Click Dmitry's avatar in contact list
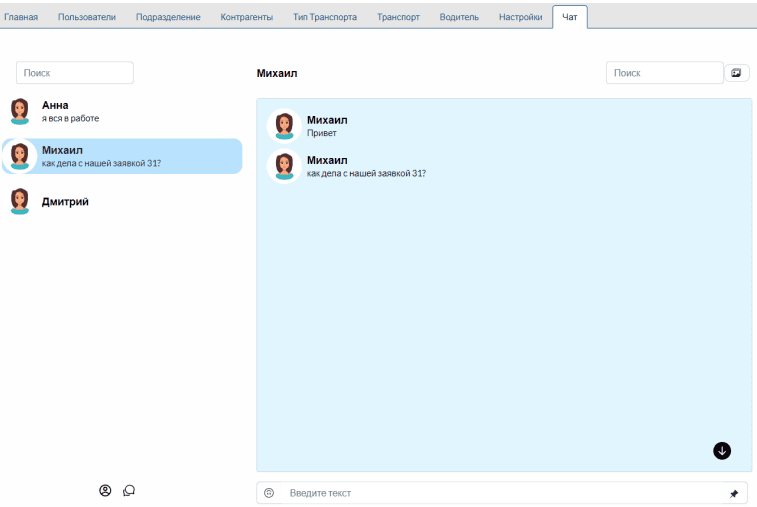This screenshot has height=507, width=757. (x=20, y=201)
